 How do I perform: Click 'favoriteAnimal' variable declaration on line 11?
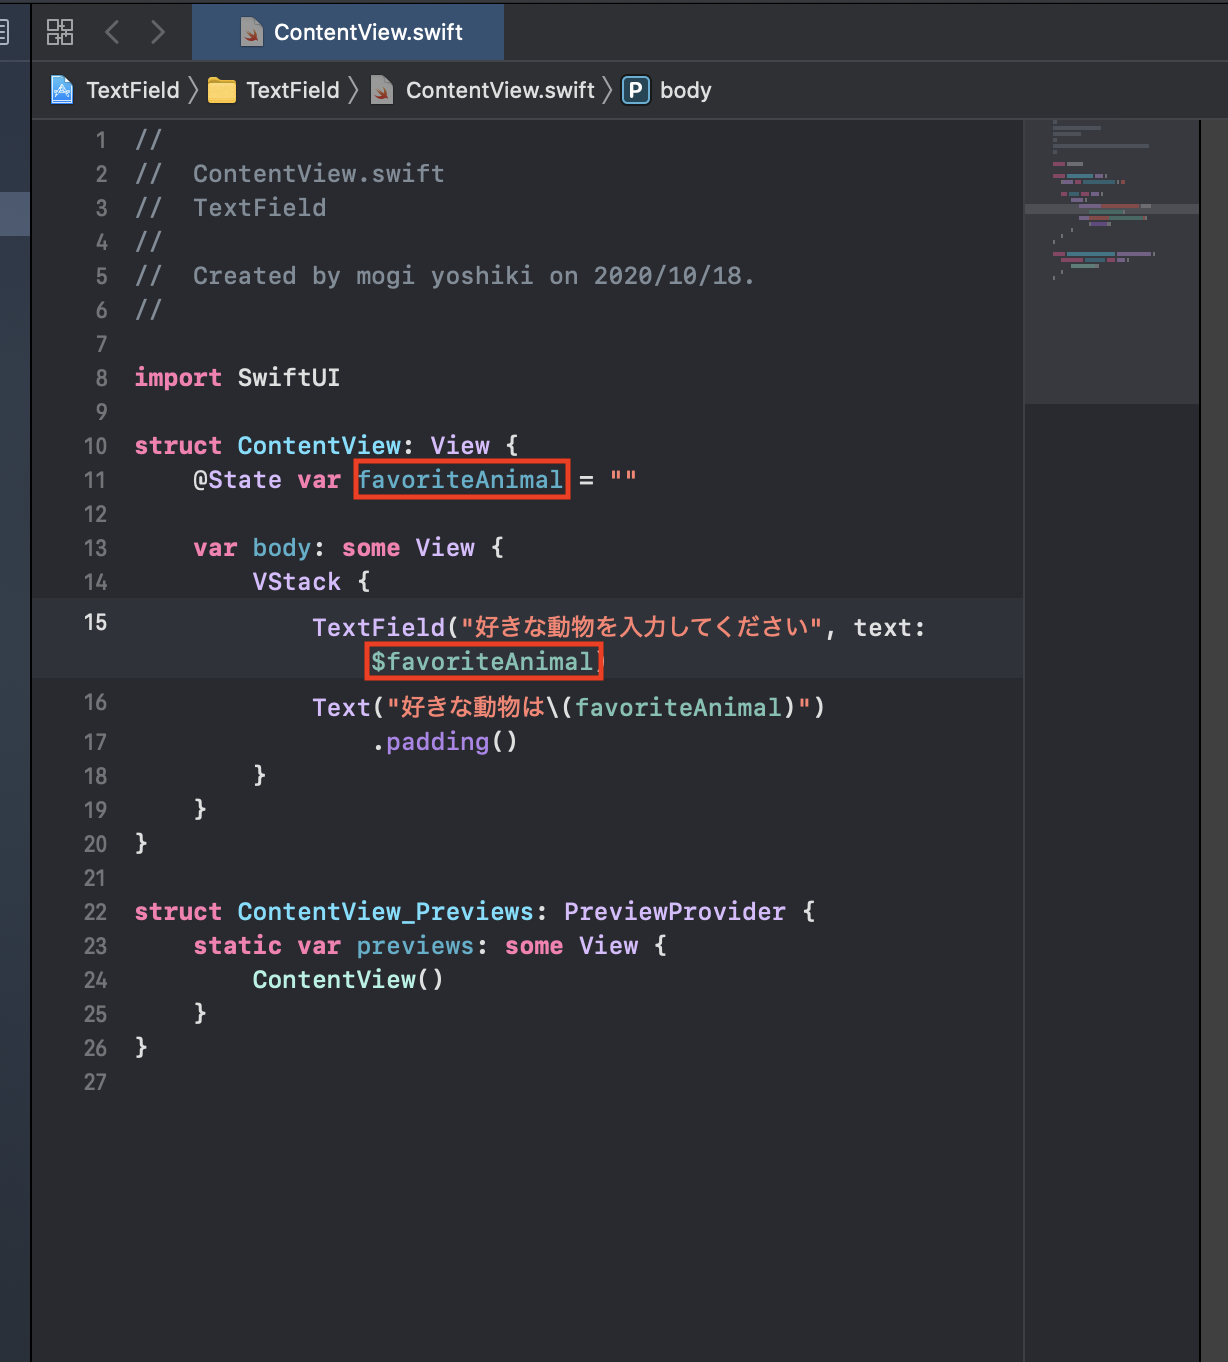click(x=460, y=480)
